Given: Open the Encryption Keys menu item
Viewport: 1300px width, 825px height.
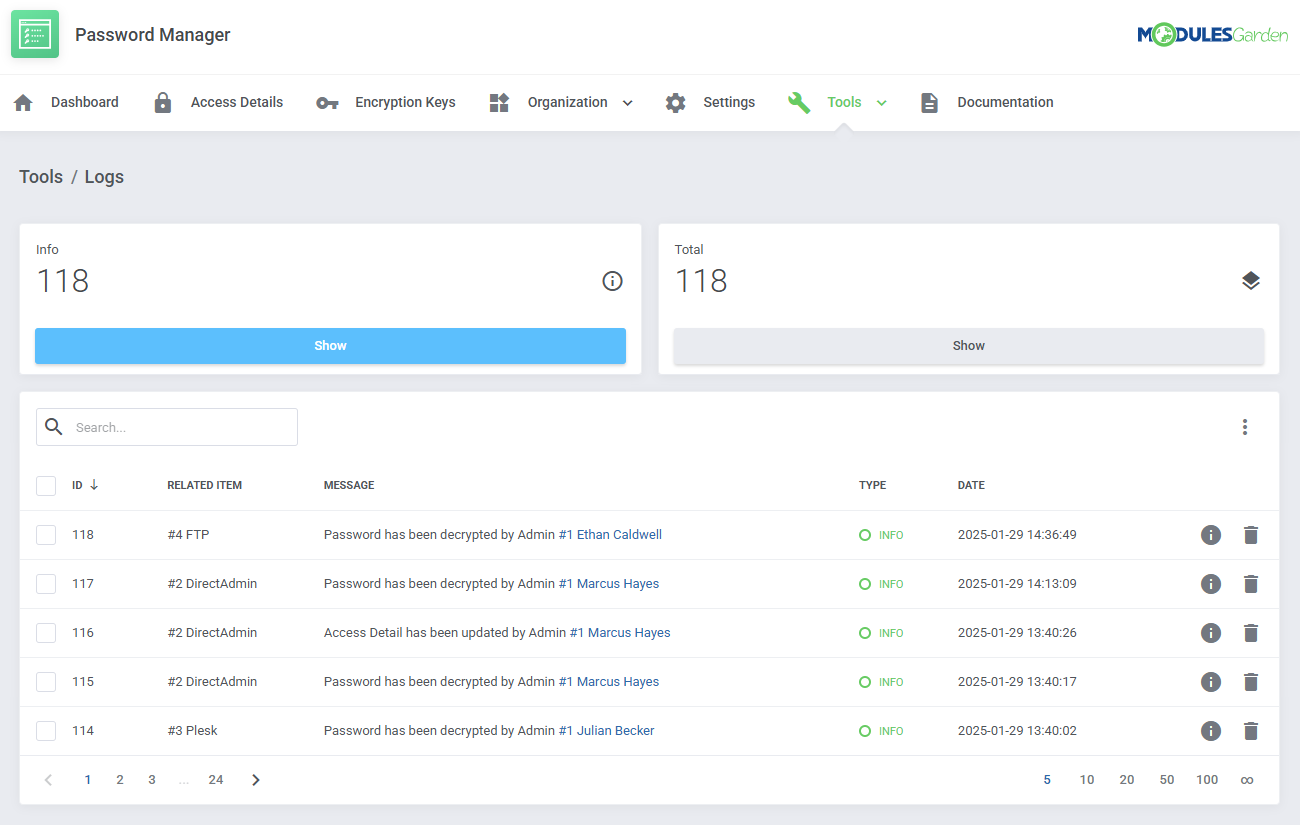Looking at the screenshot, I should (x=405, y=102).
